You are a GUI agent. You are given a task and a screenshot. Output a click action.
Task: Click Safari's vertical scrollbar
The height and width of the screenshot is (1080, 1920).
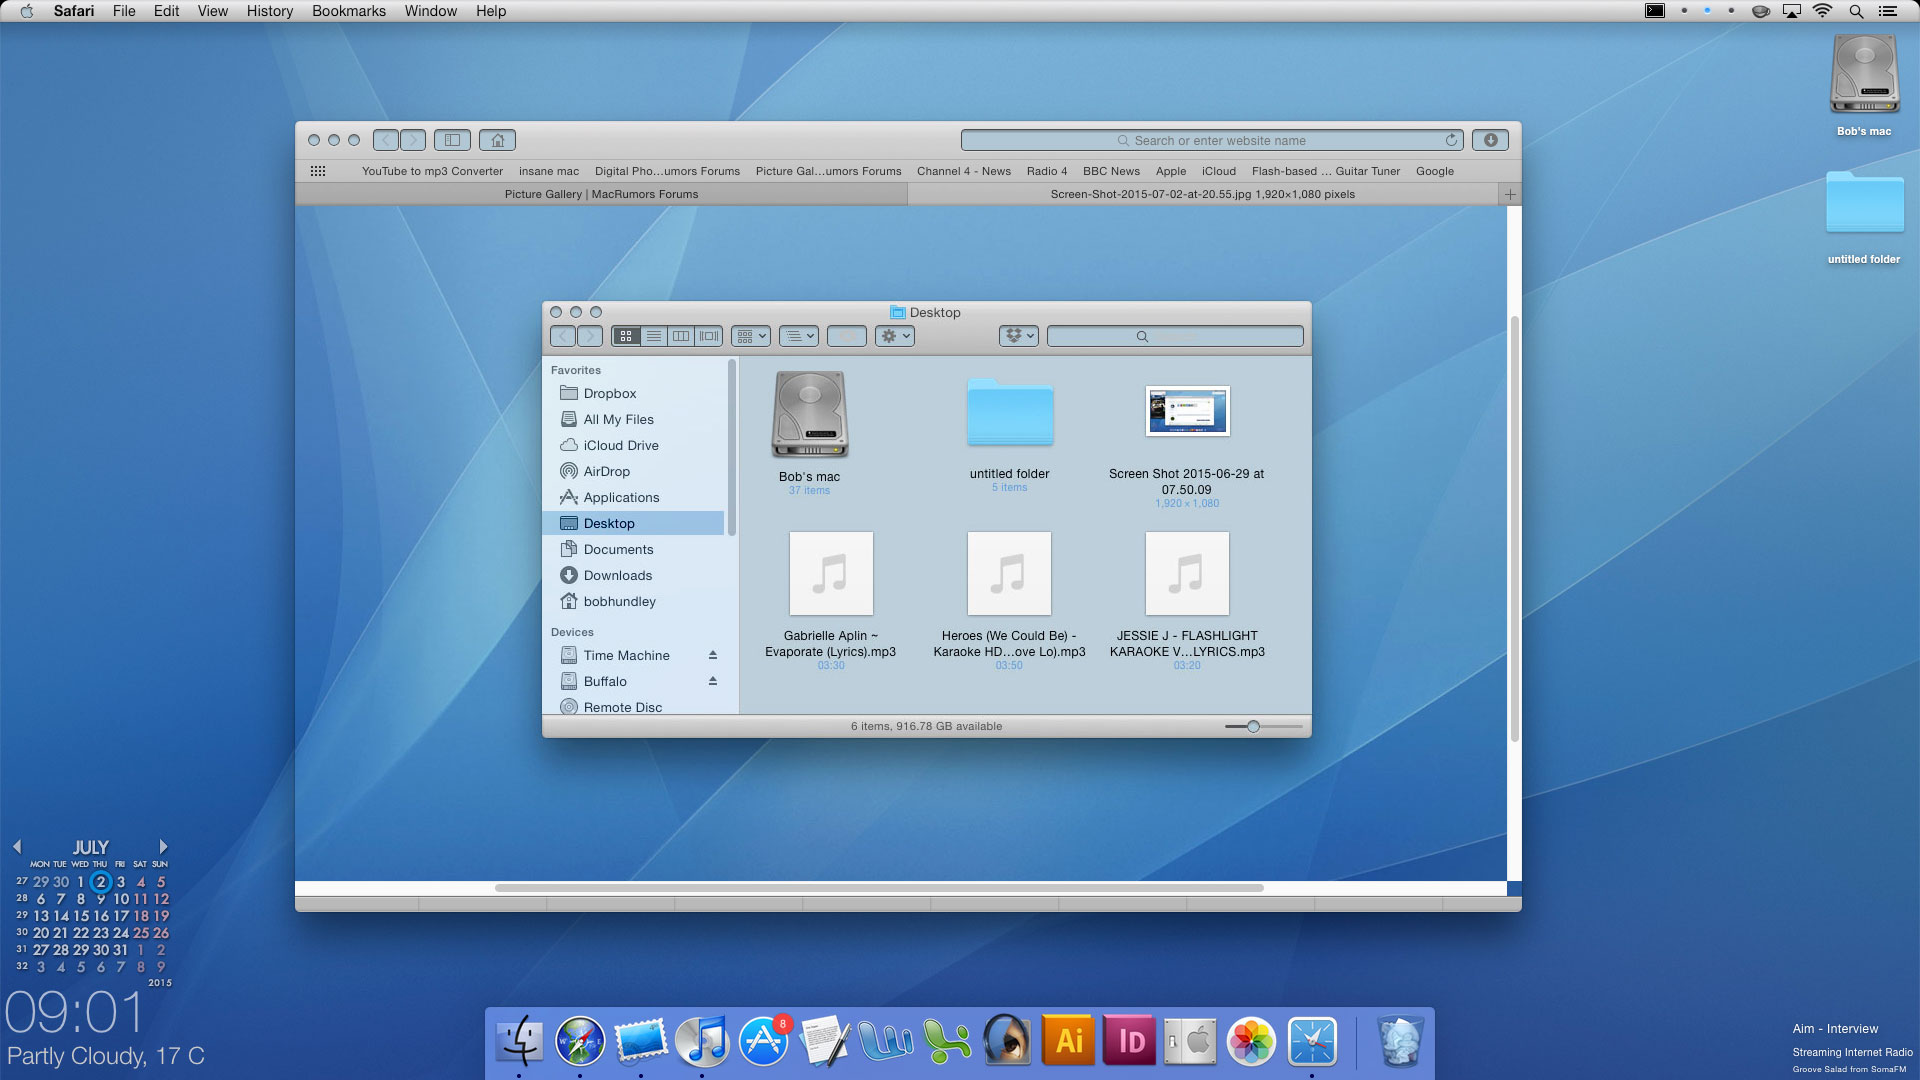coord(1514,528)
